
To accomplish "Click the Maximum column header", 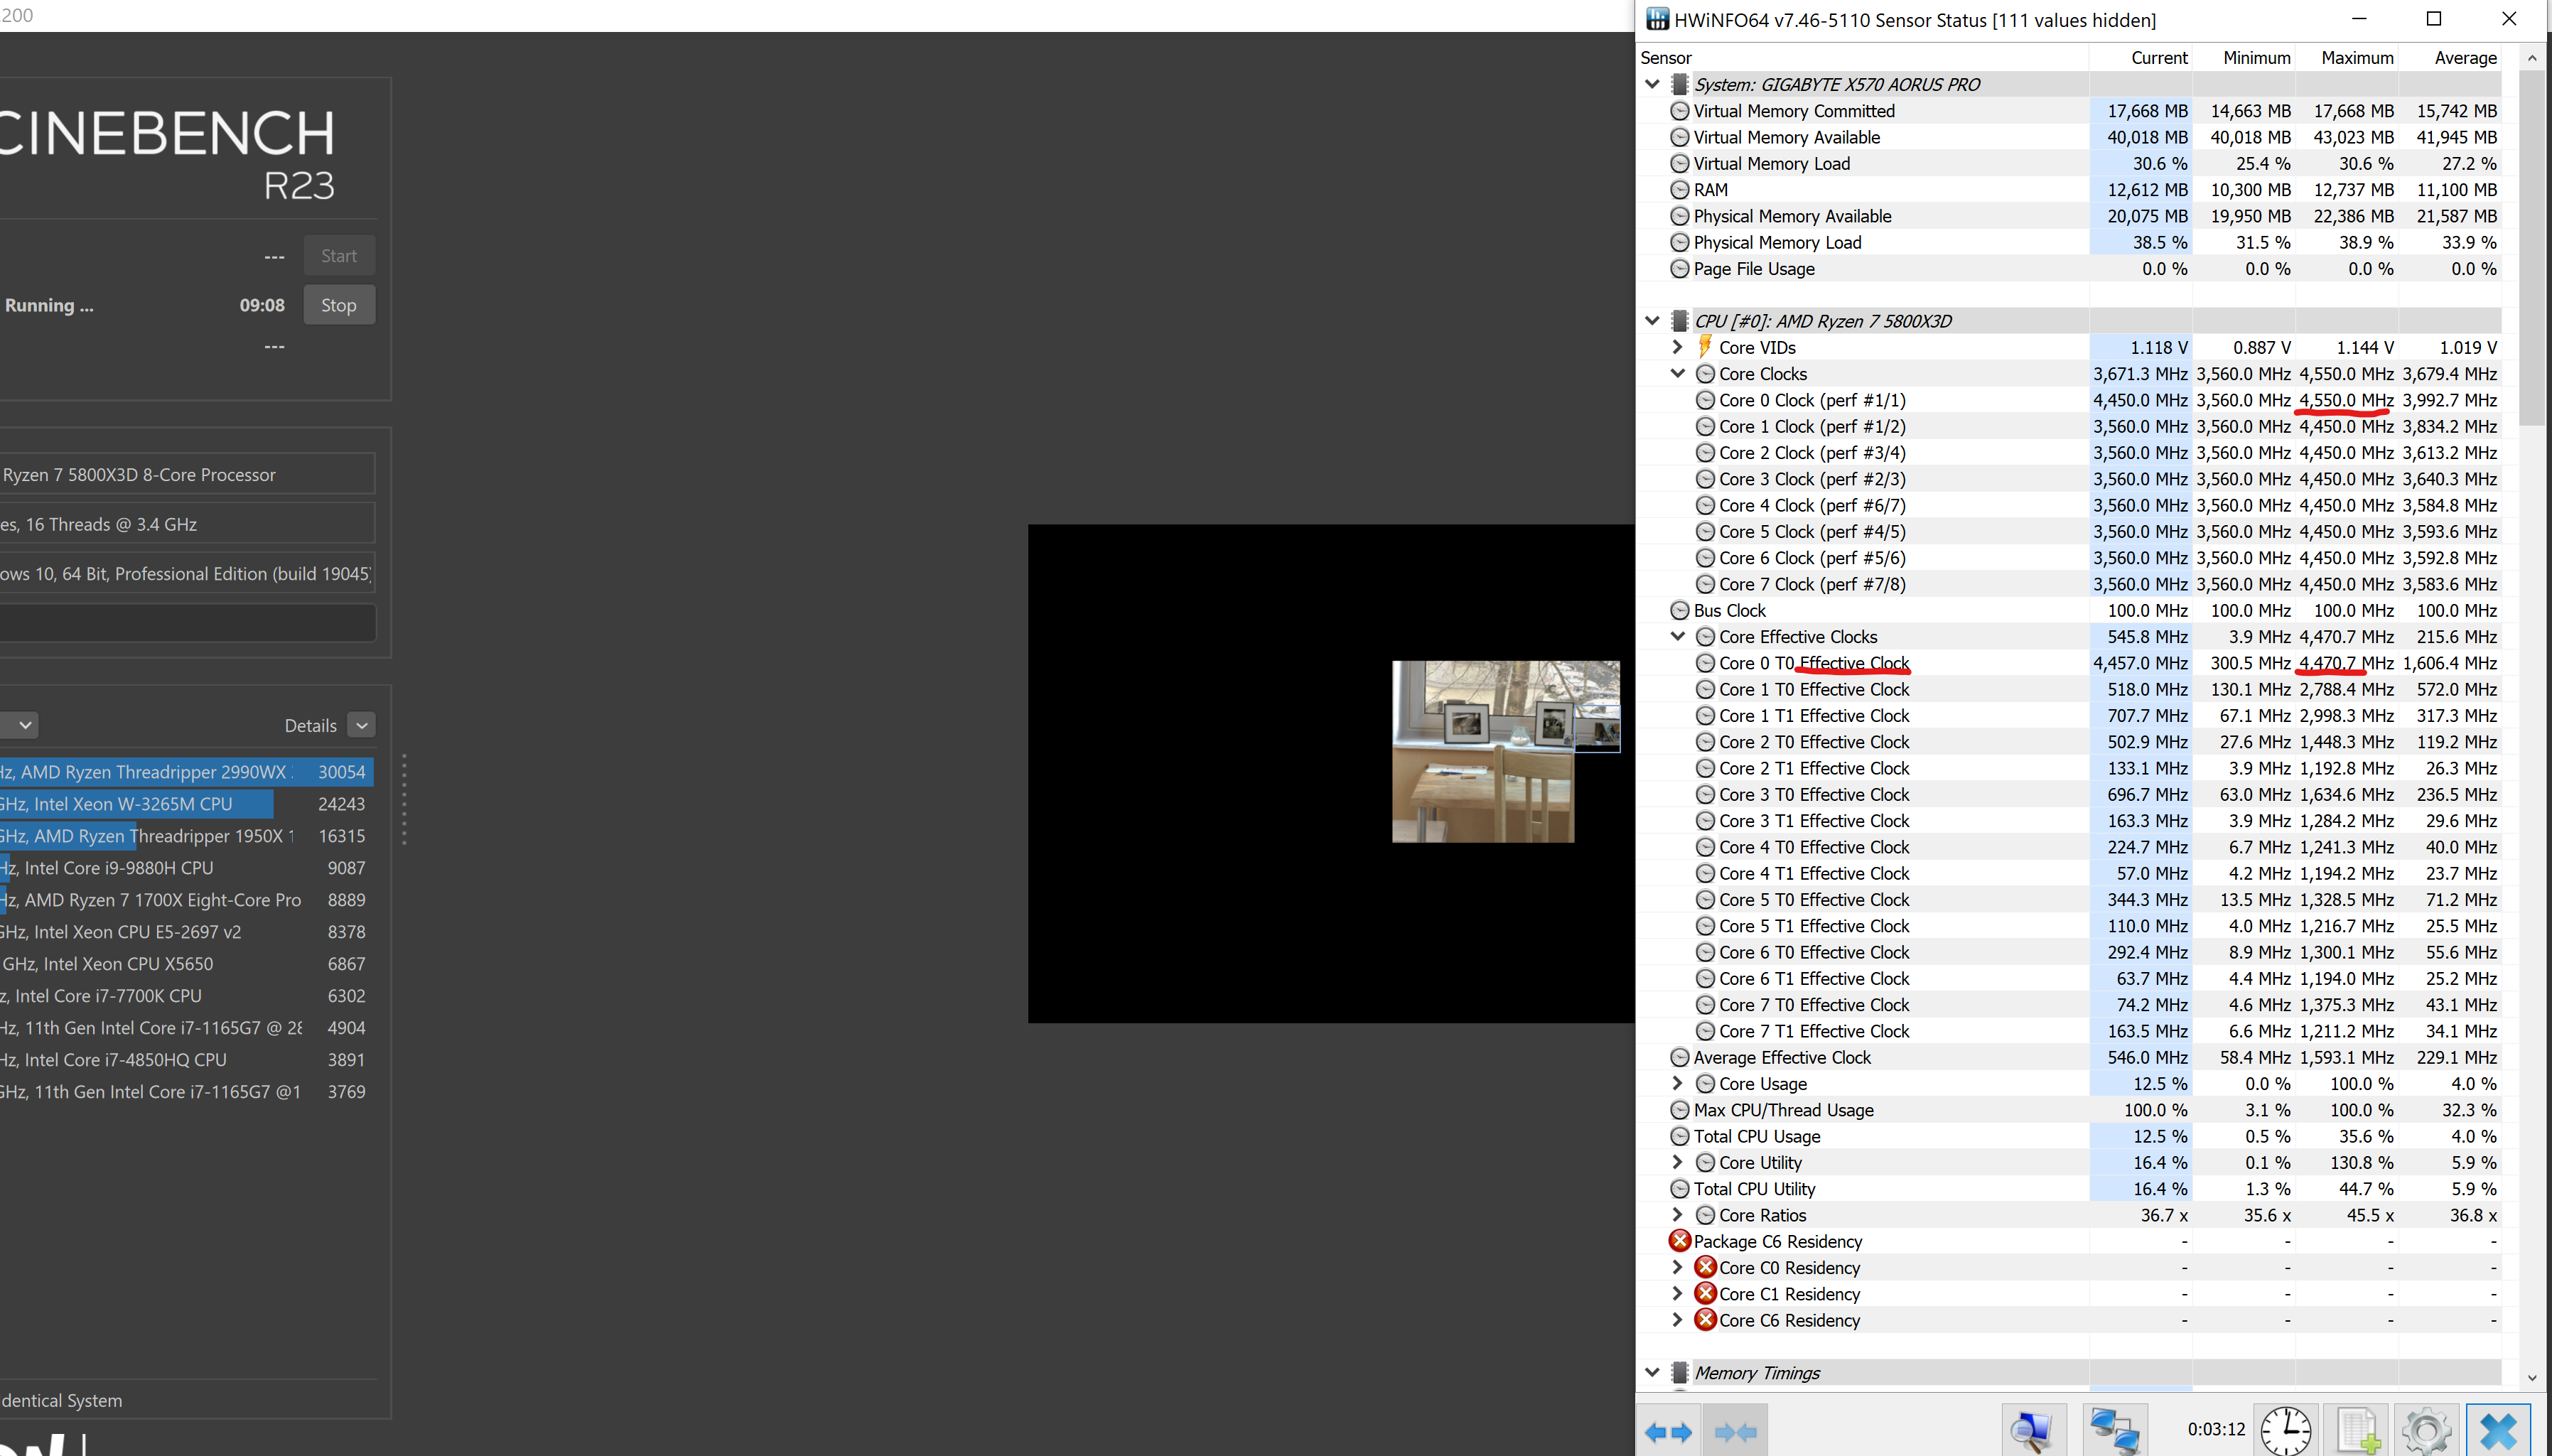I will pos(2356,58).
